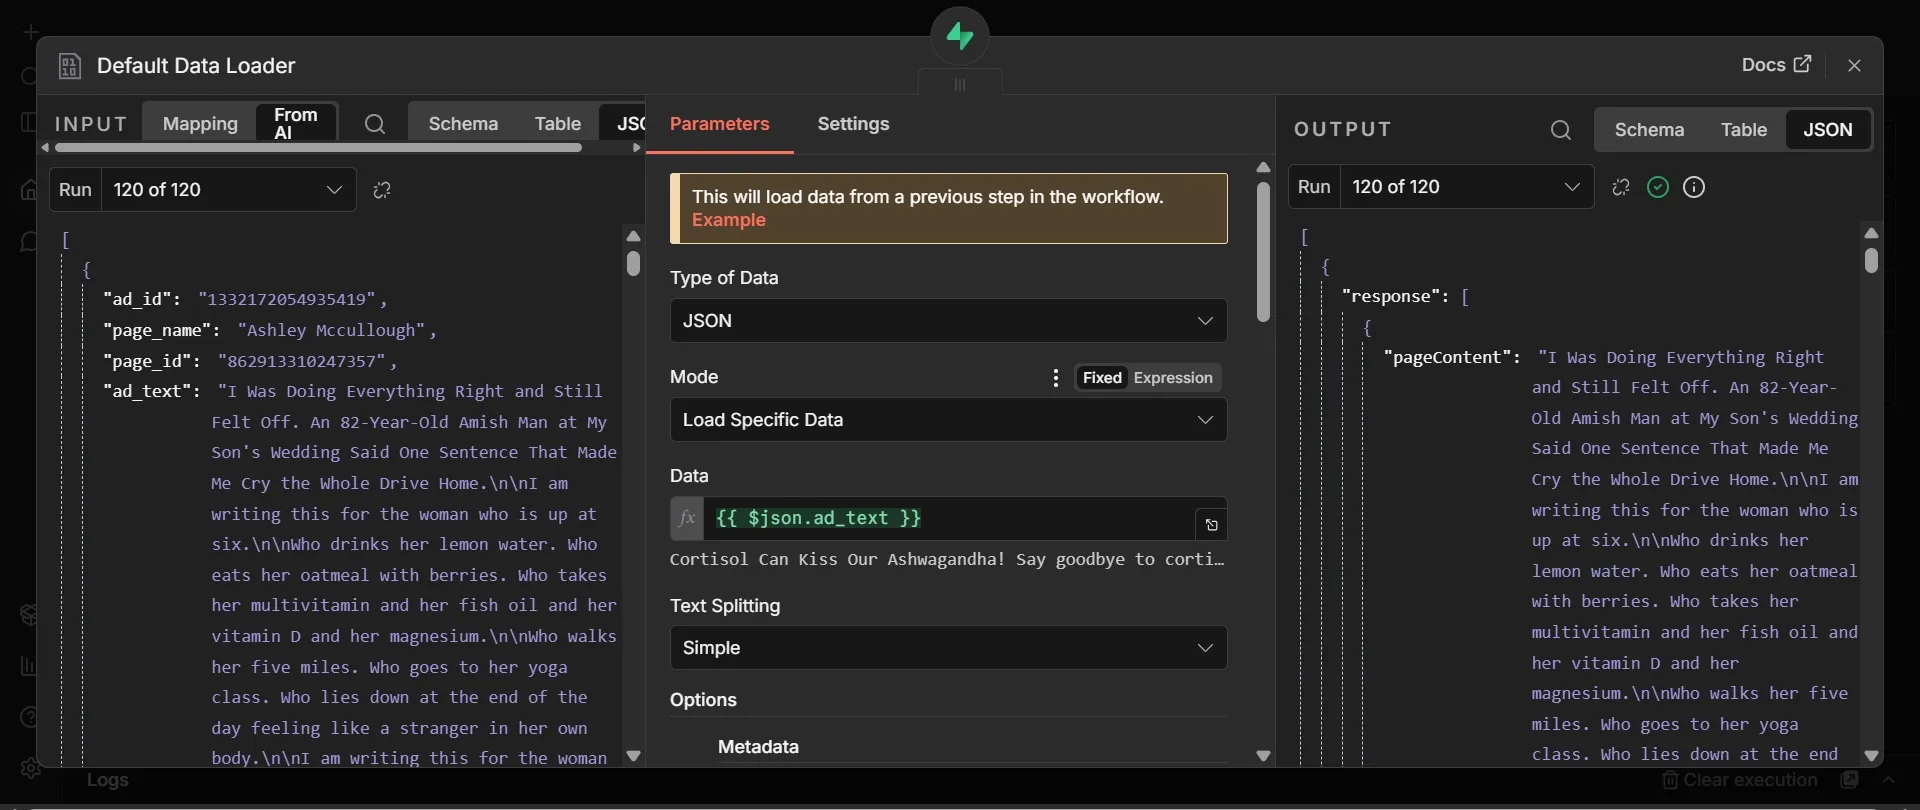Click the "page_id" key in input
The height and width of the screenshot is (810, 1920).
tap(152, 361)
